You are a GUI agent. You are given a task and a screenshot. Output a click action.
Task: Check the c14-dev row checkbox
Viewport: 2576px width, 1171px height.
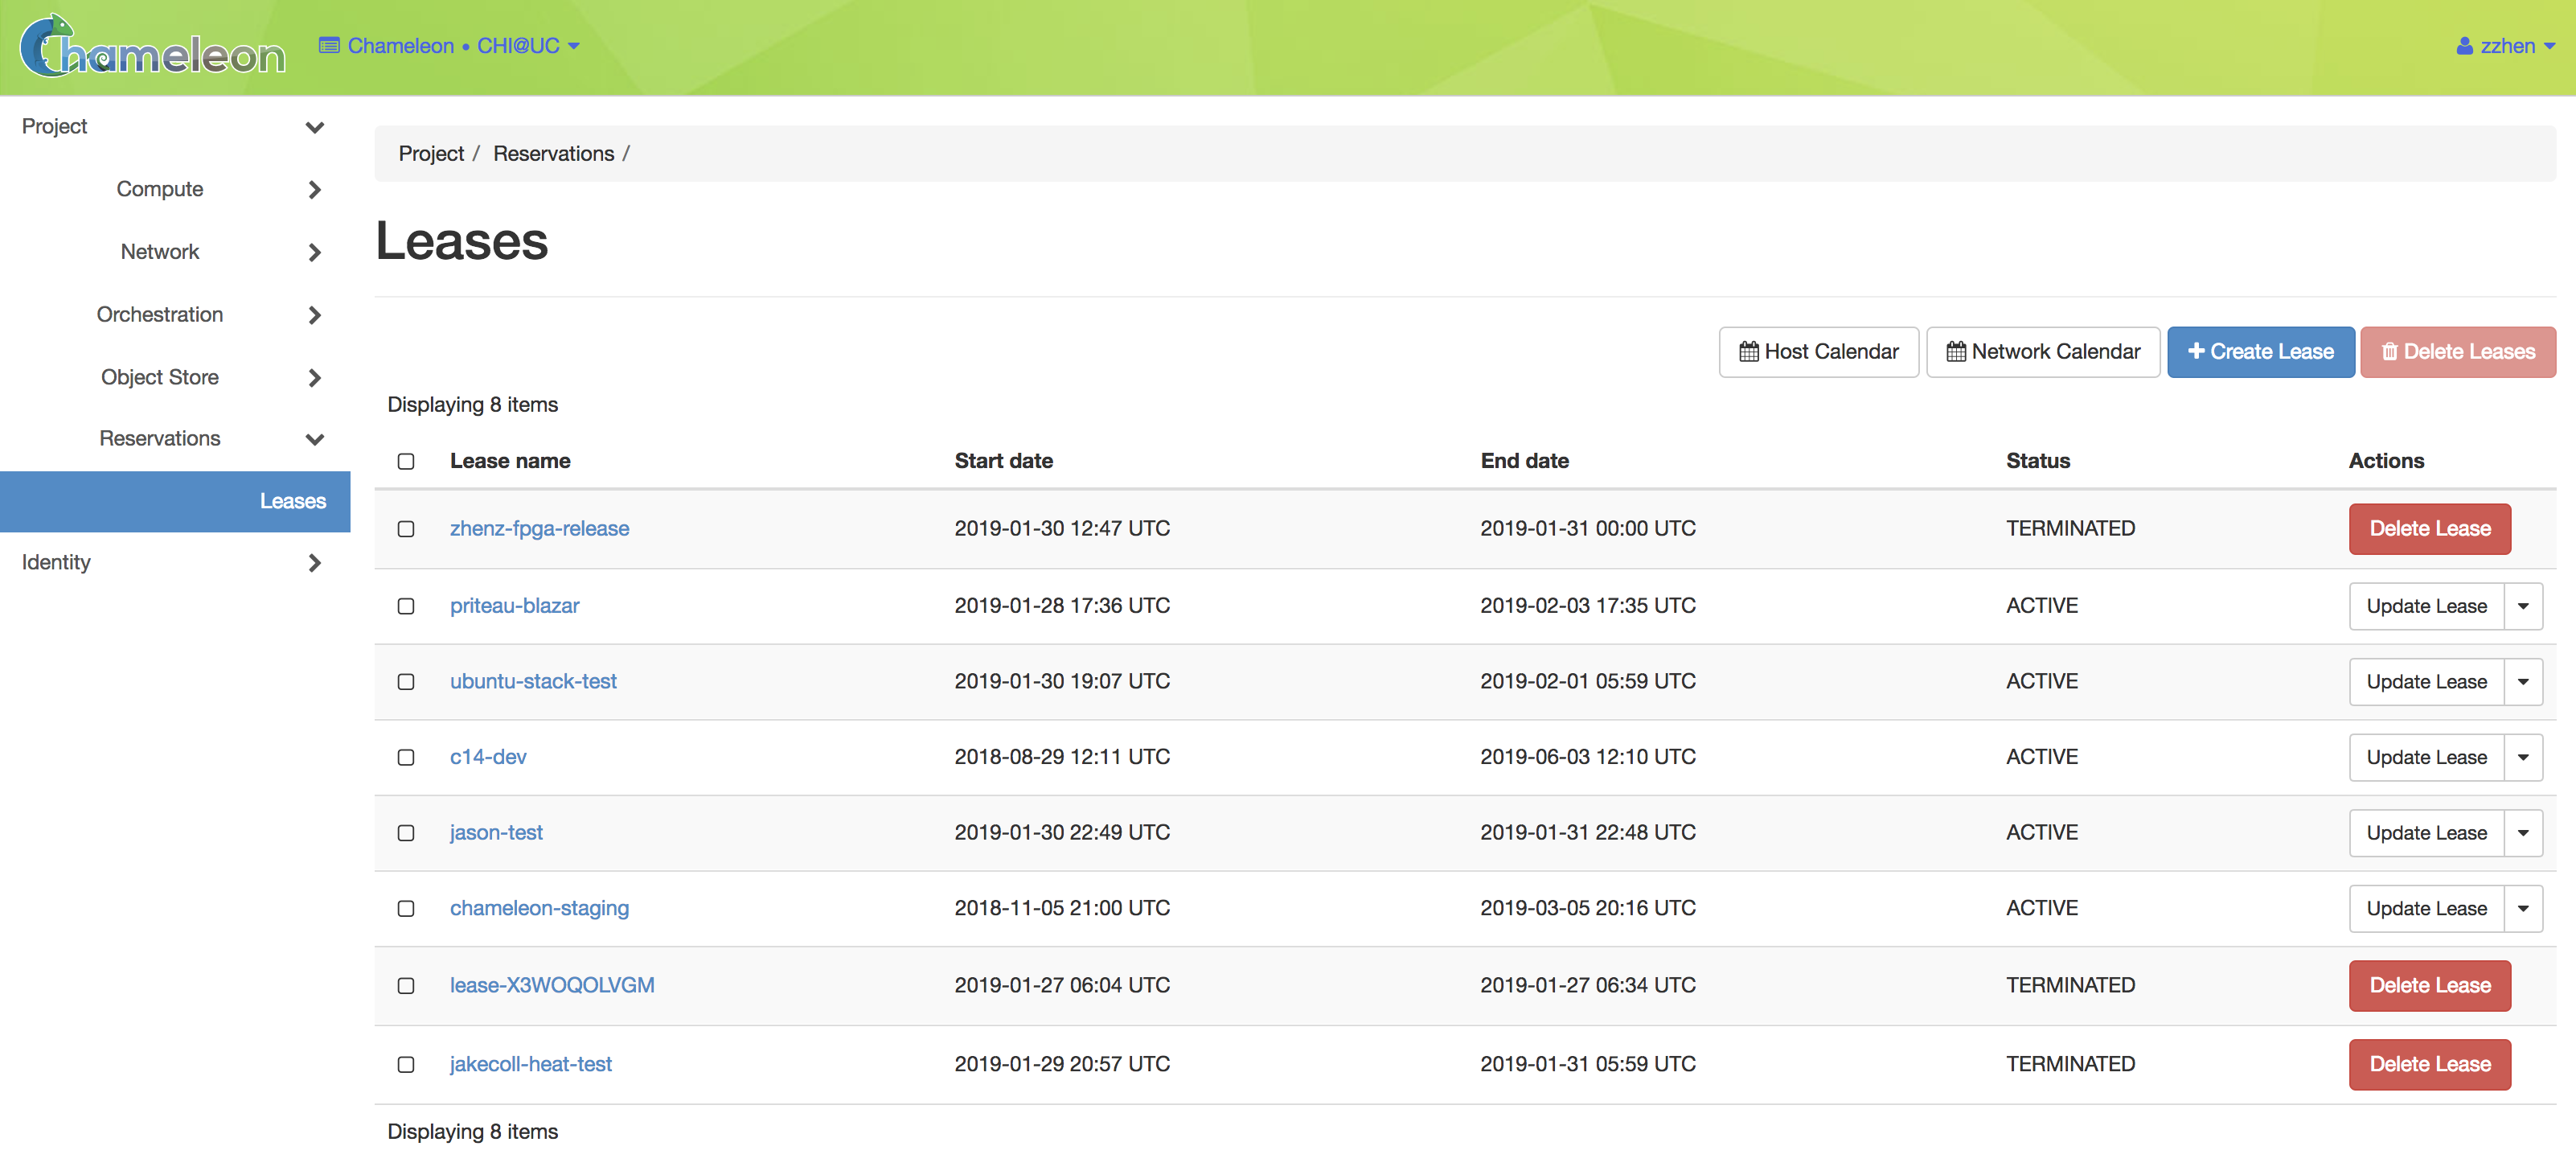(x=406, y=757)
